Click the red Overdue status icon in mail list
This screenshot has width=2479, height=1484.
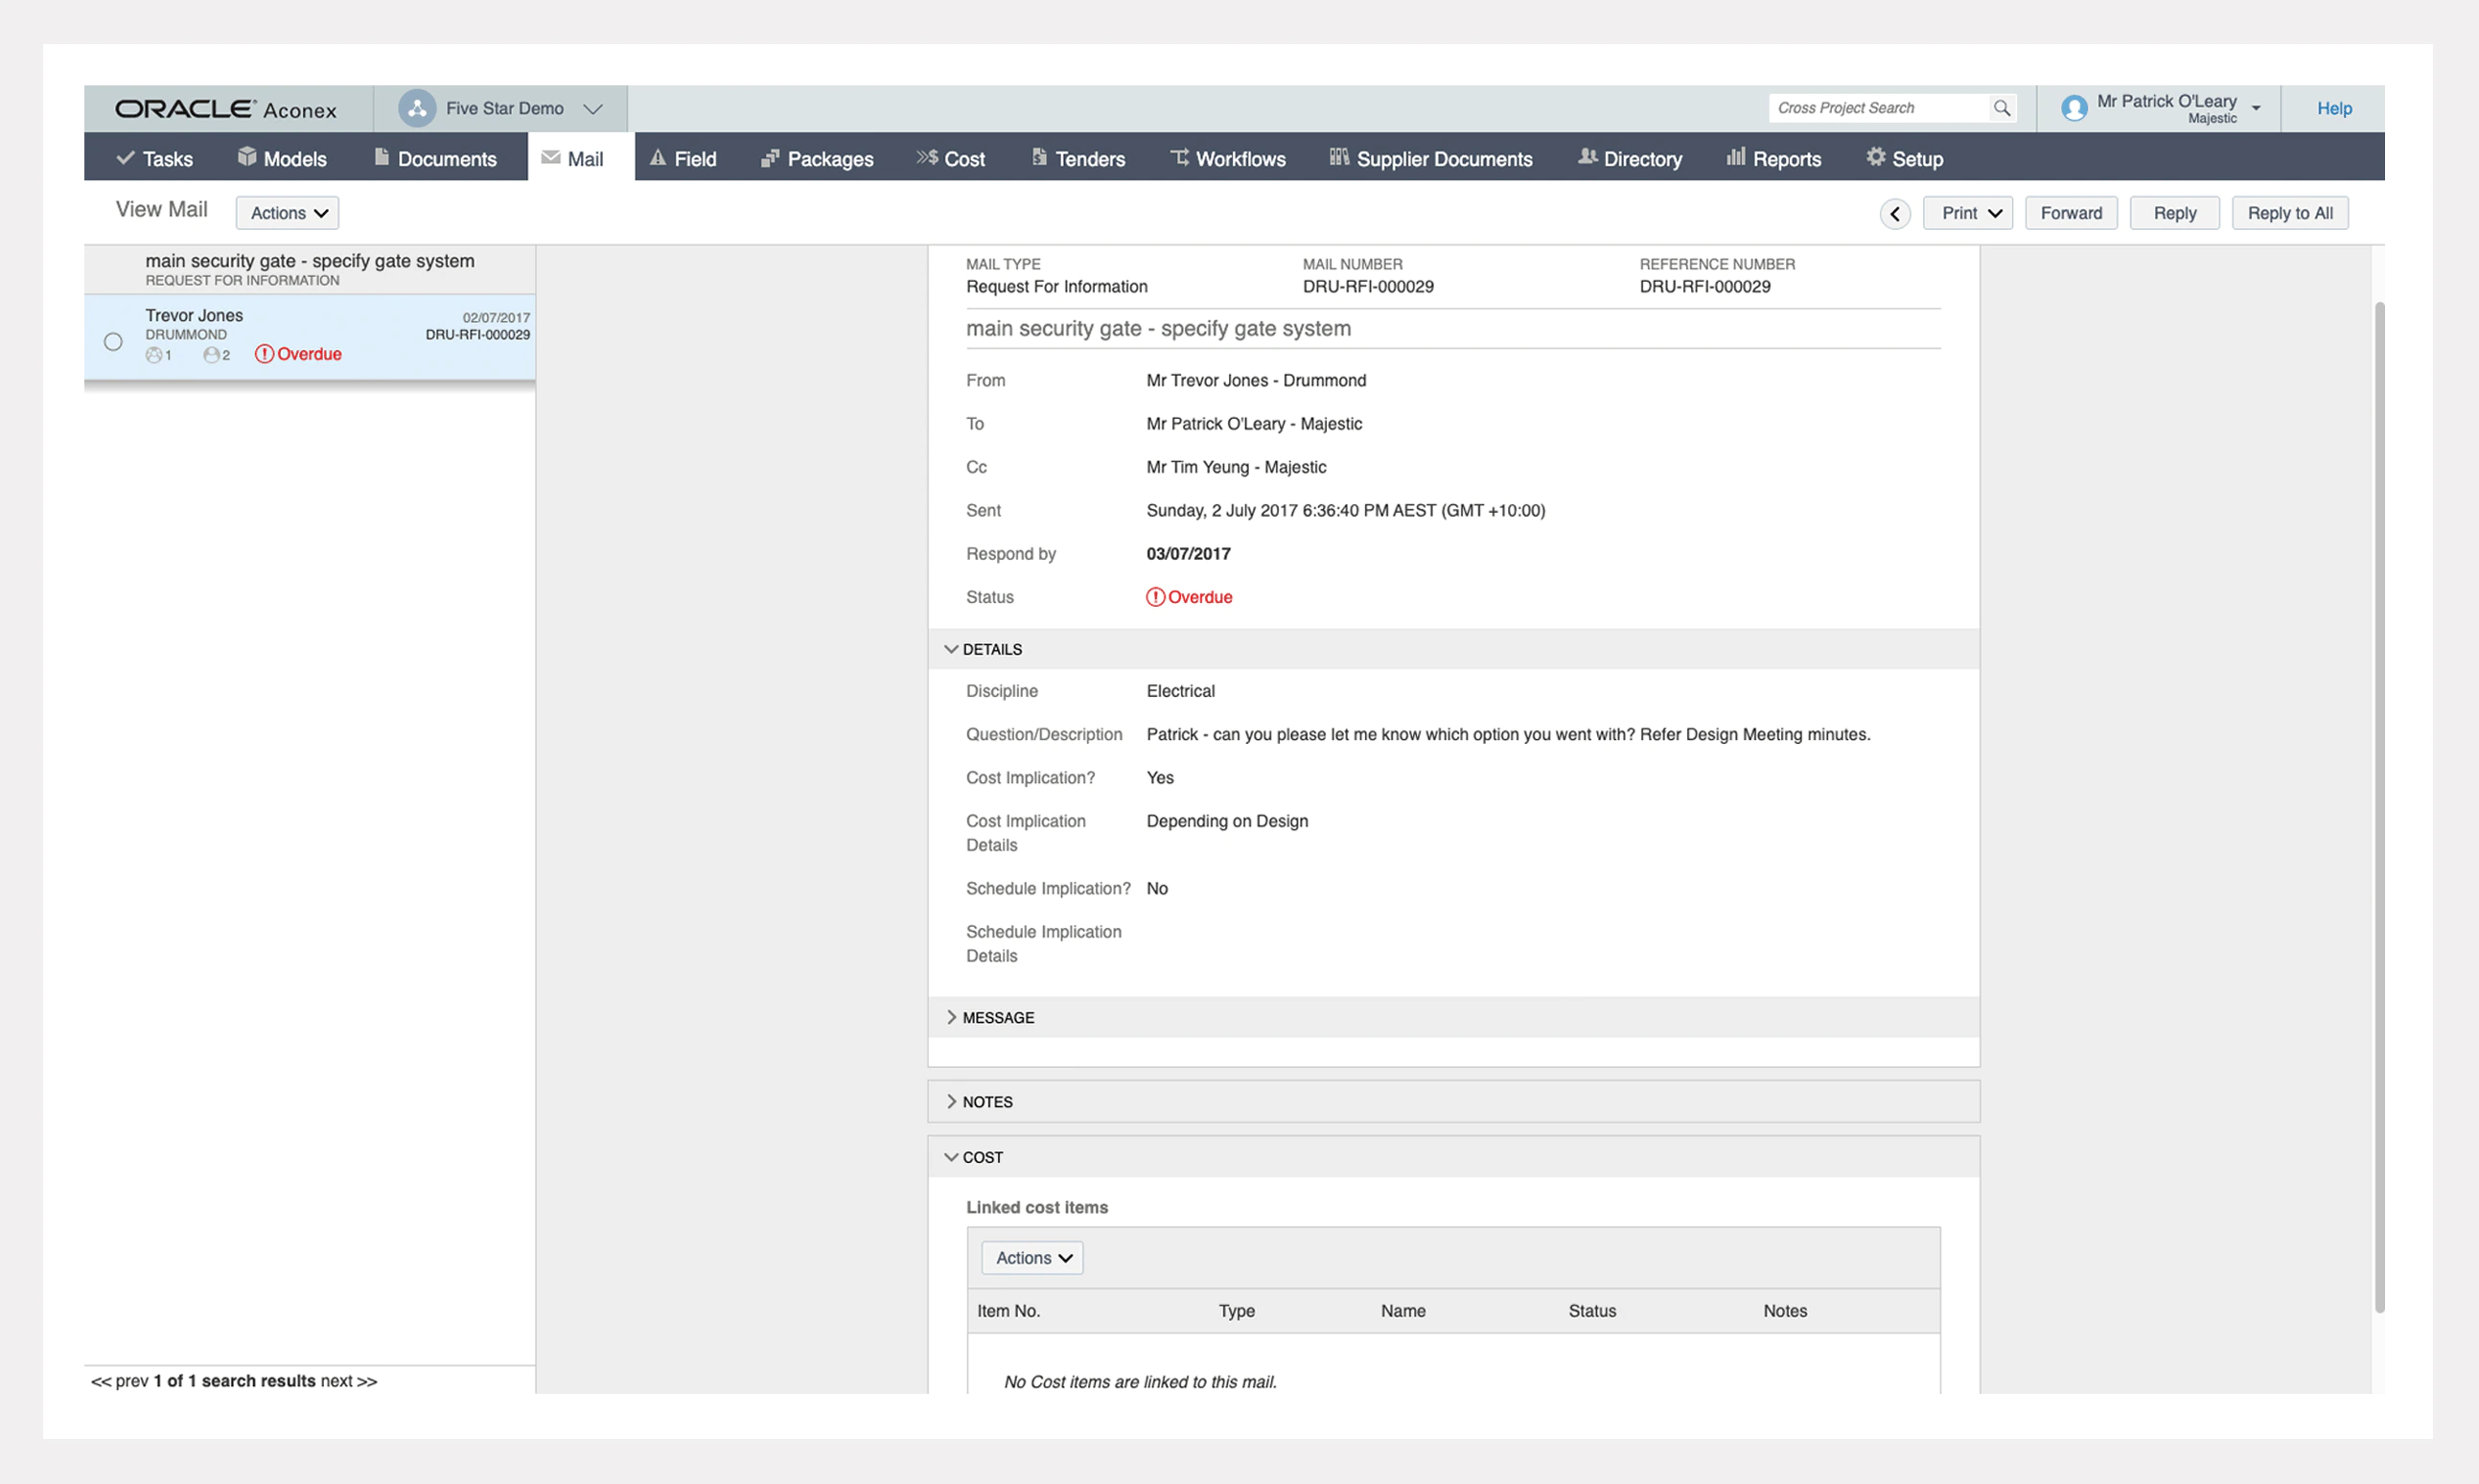pos(264,354)
